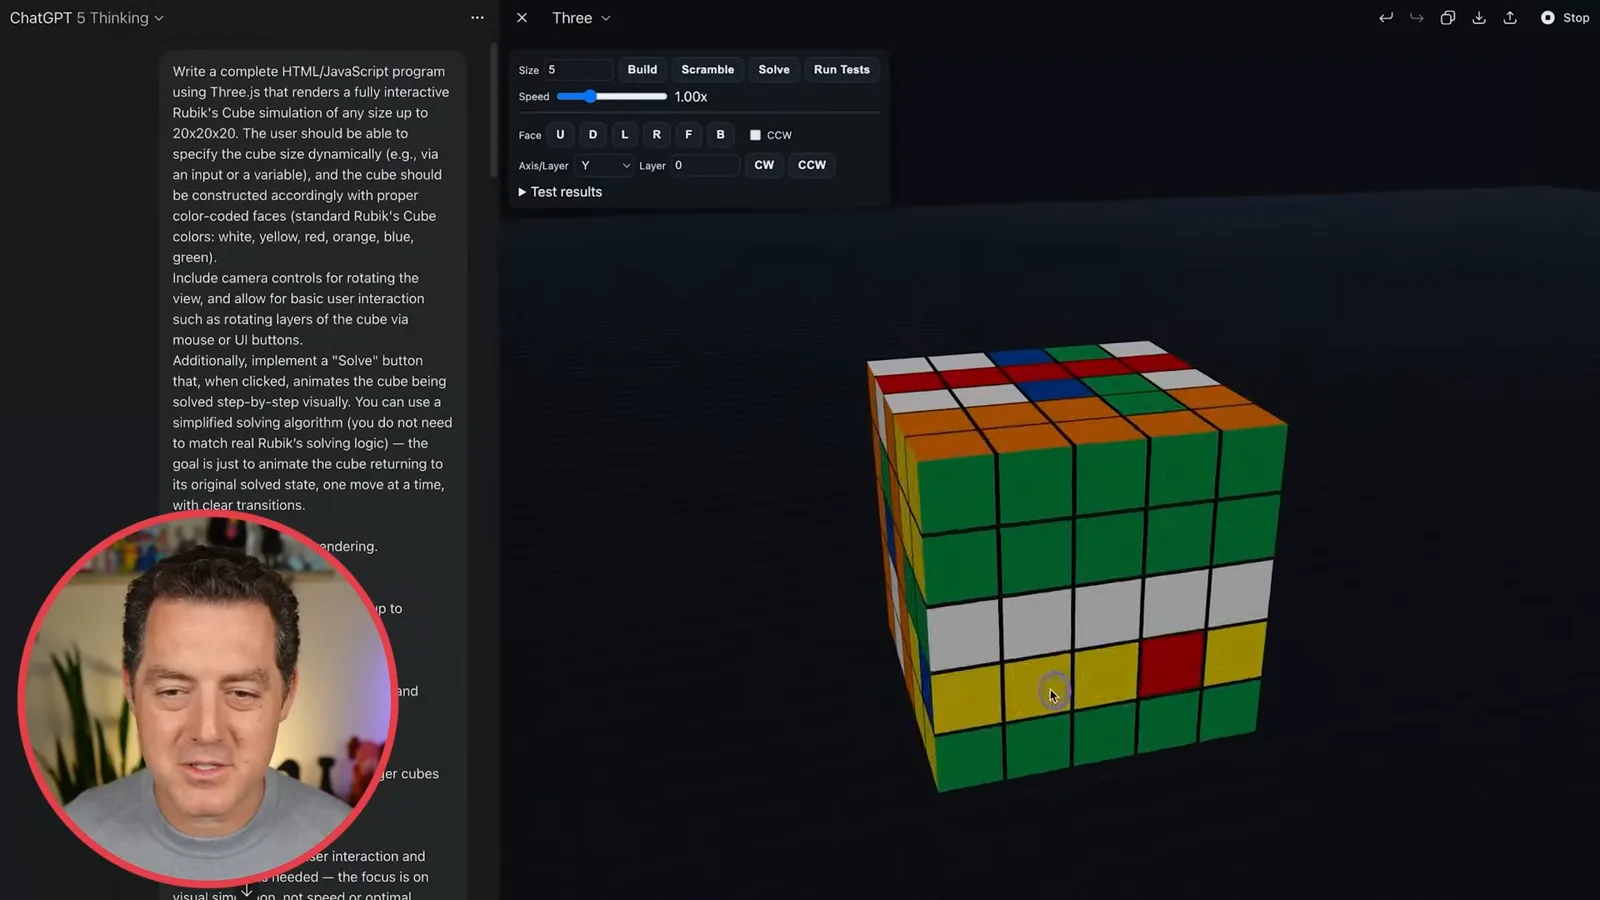1600x900 pixels.
Task: Download the canvas file
Action: pyautogui.click(x=1479, y=18)
